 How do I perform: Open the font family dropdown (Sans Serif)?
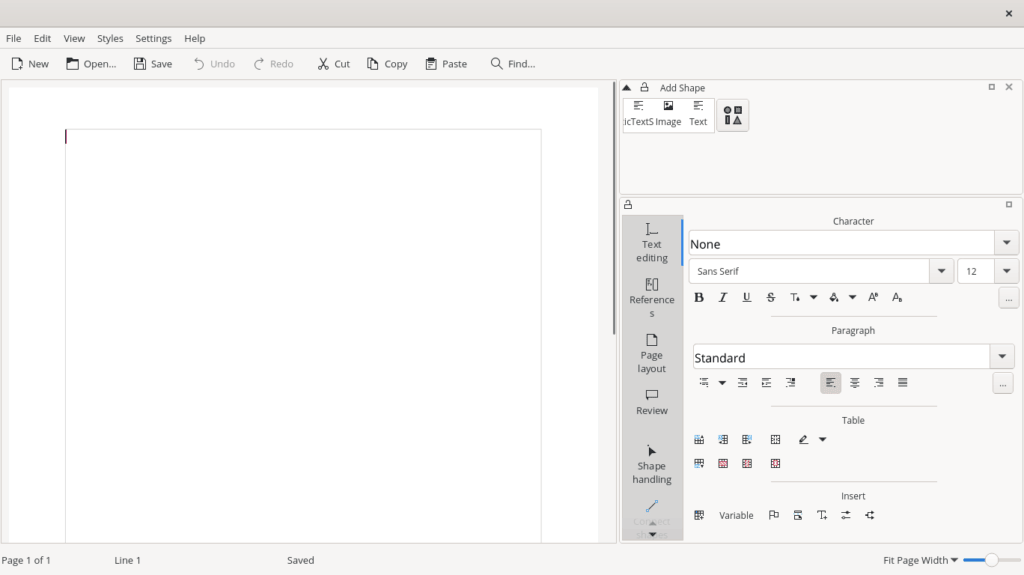(x=941, y=271)
